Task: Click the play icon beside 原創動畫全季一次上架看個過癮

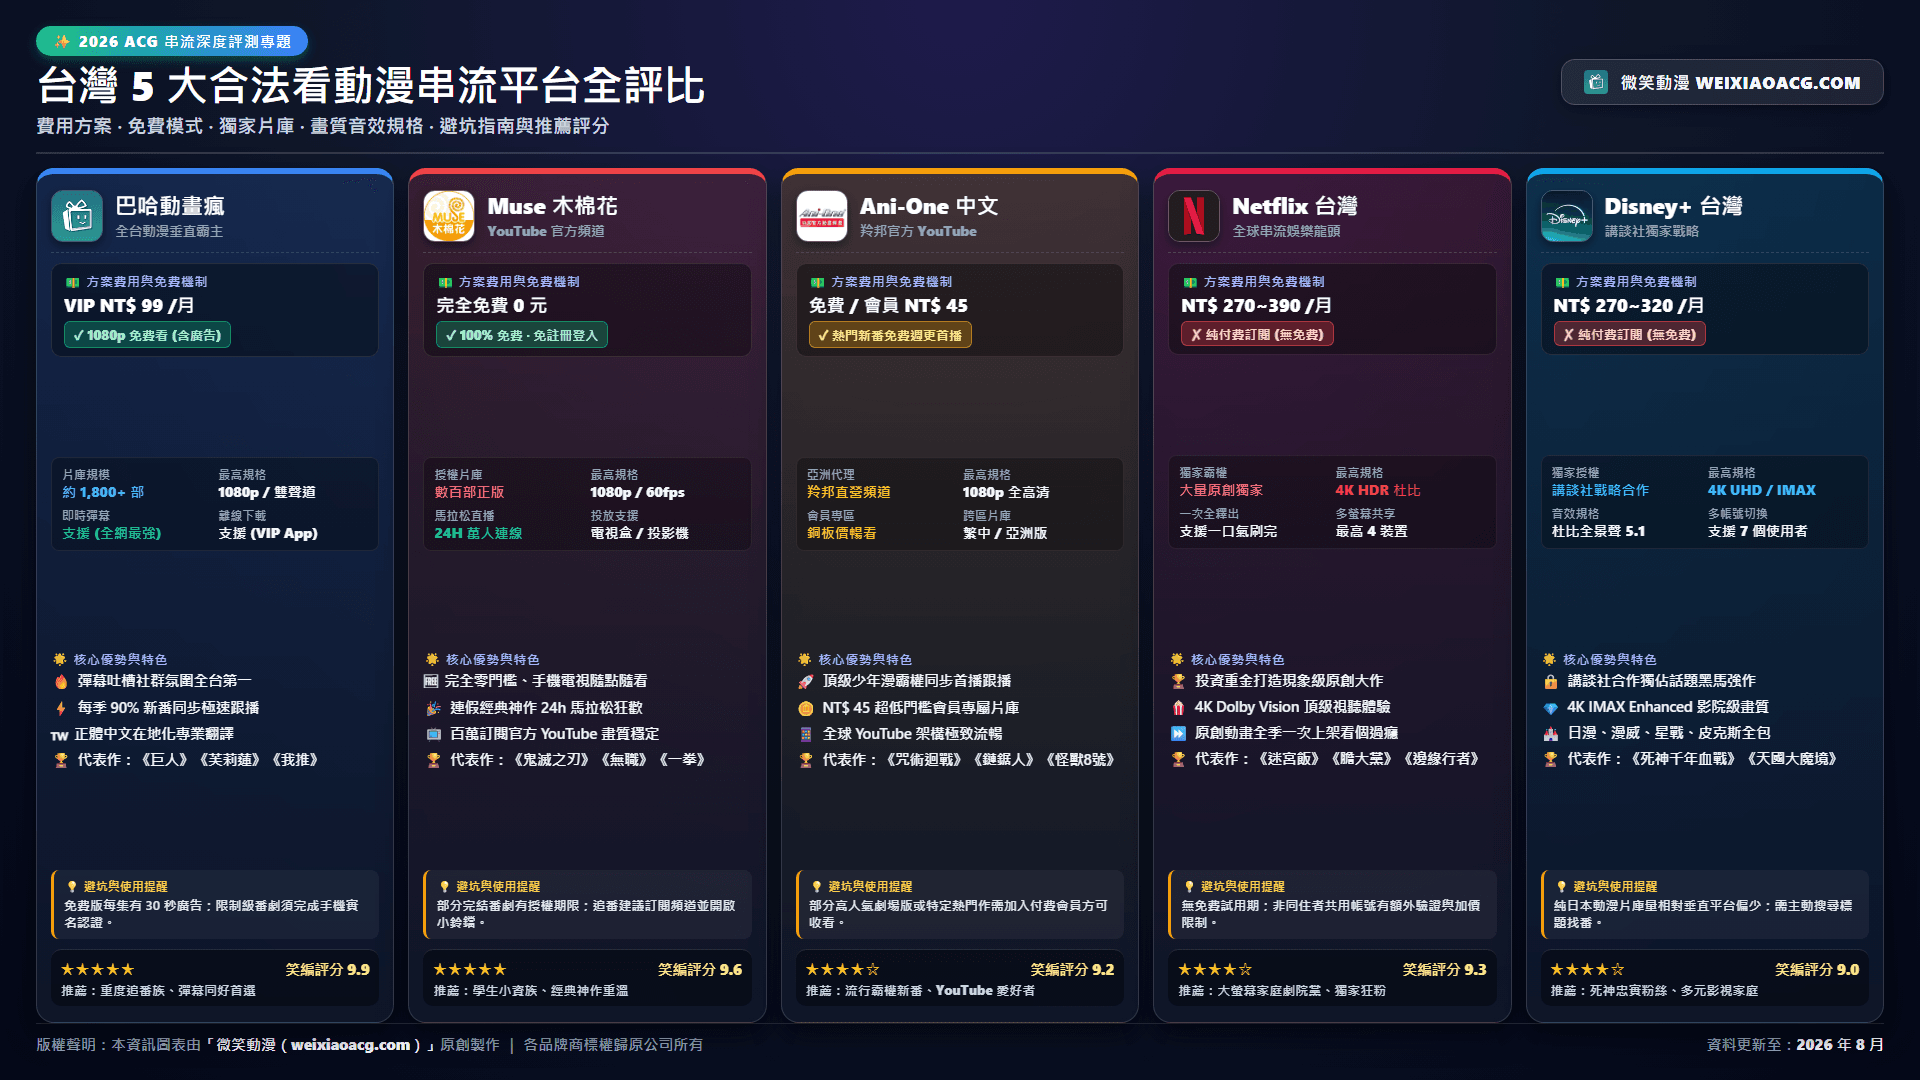Action: tap(1178, 733)
